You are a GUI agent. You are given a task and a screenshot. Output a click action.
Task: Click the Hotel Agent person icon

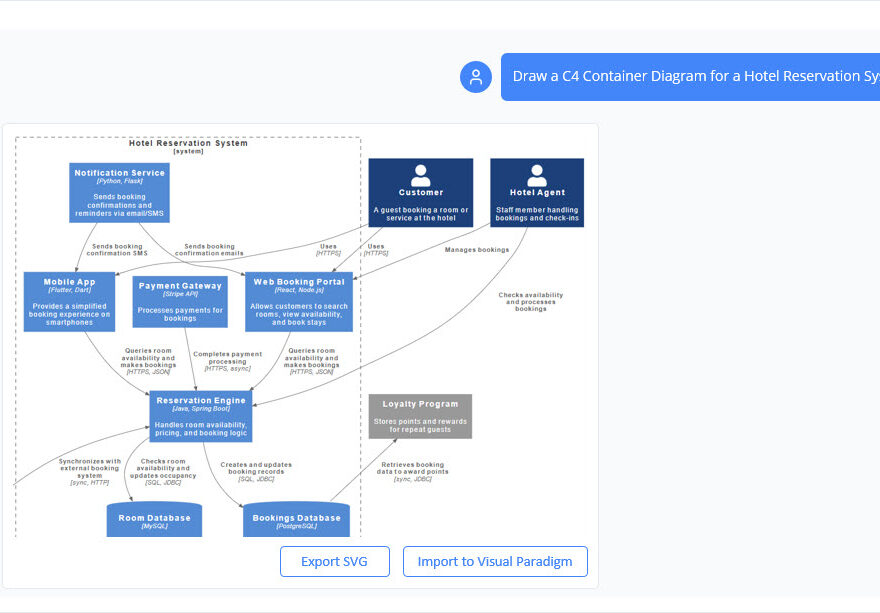(536, 177)
